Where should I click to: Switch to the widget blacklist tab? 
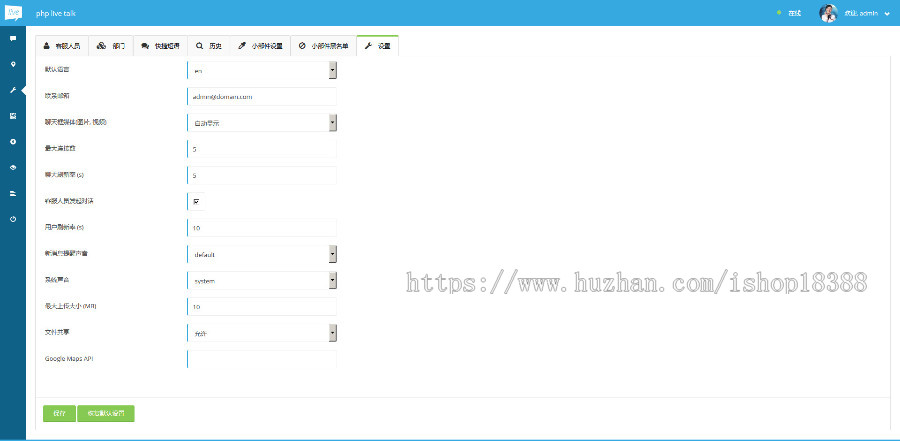pos(324,46)
